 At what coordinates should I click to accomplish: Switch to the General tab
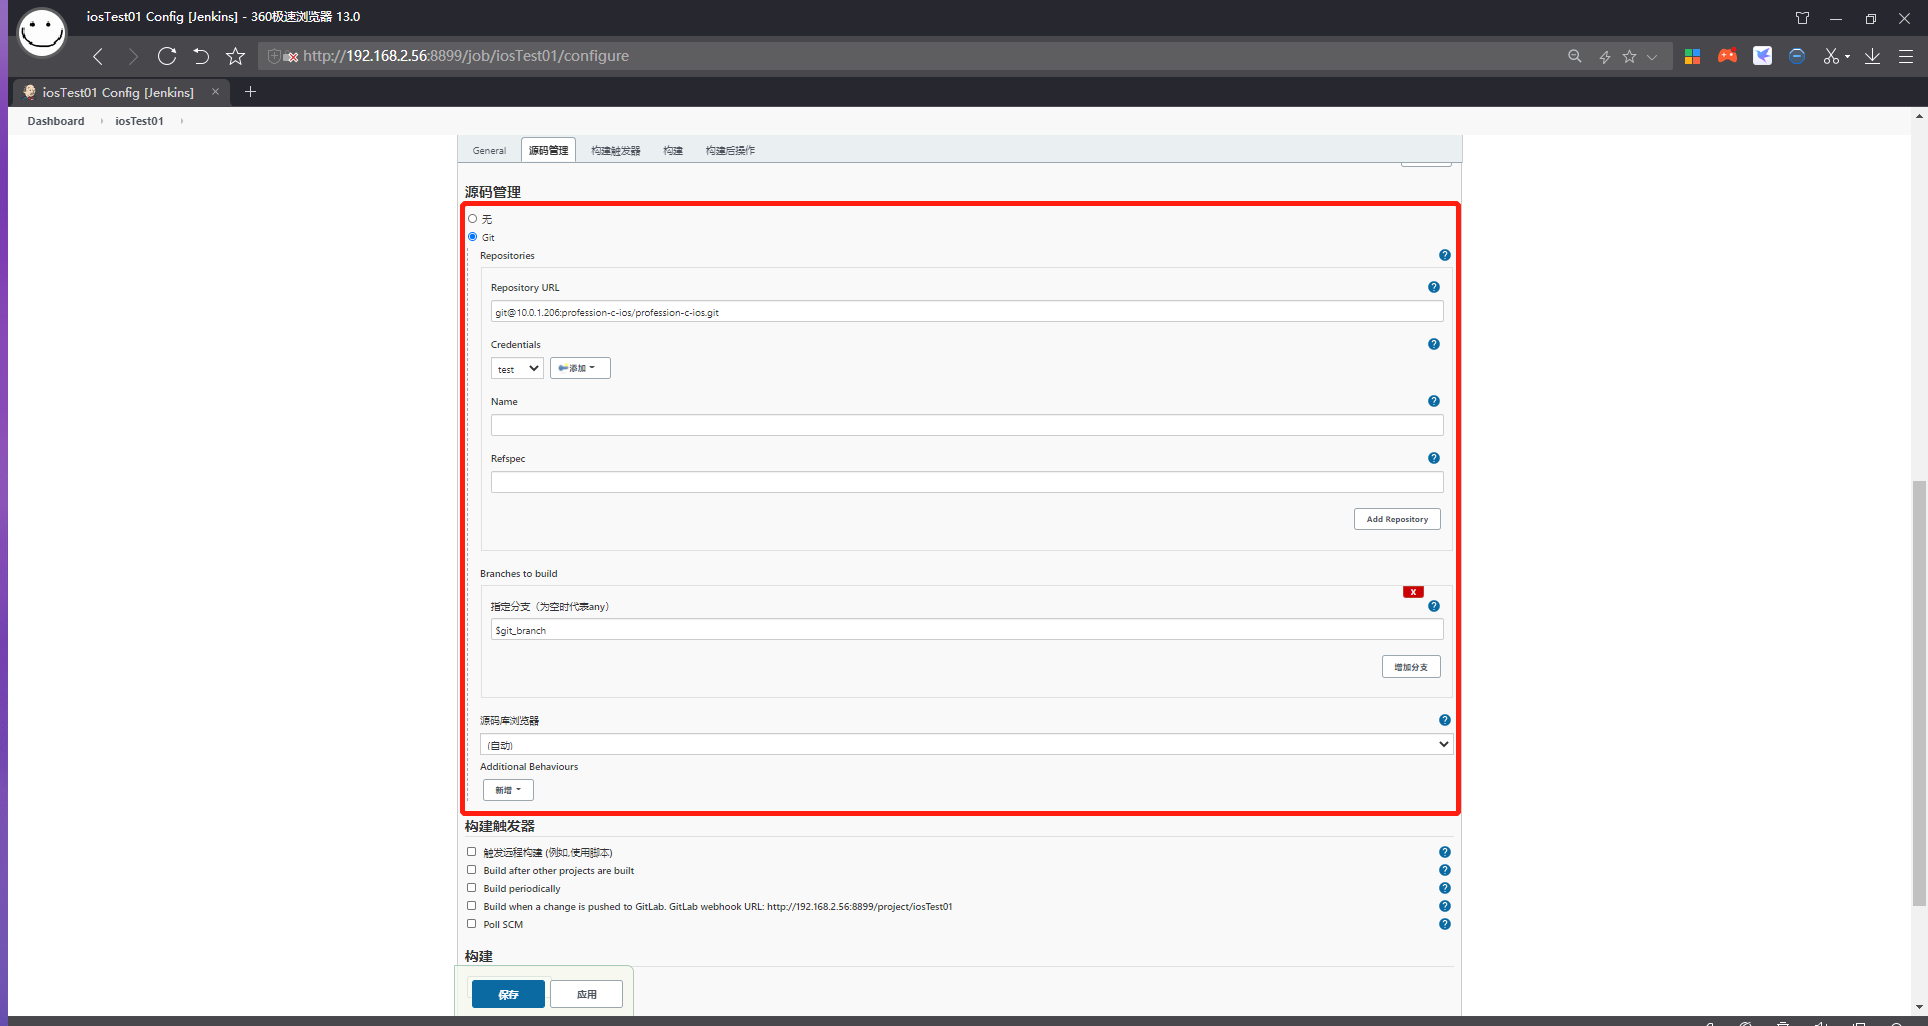[x=489, y=151]
